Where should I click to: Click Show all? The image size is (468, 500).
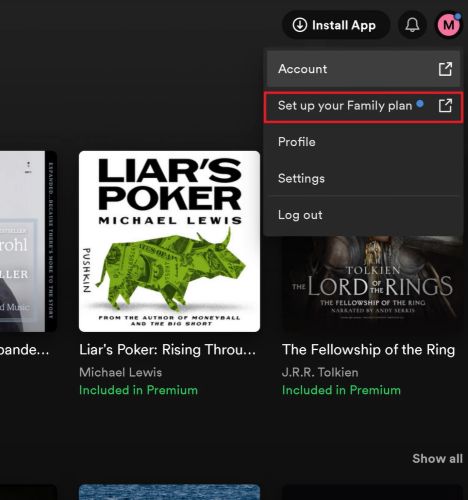click(x=437, y=459)
